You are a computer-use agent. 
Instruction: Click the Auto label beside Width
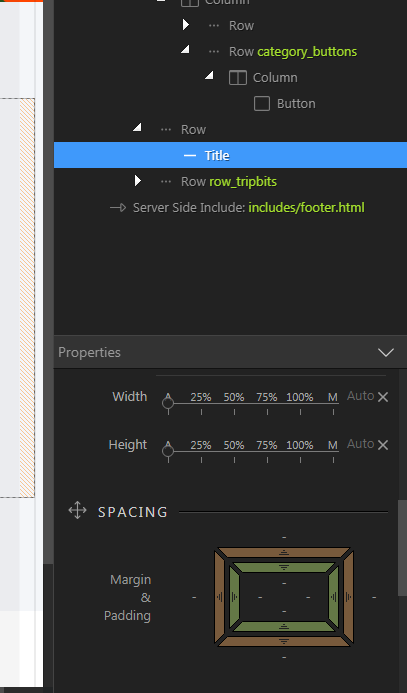[x=361, y=396]
